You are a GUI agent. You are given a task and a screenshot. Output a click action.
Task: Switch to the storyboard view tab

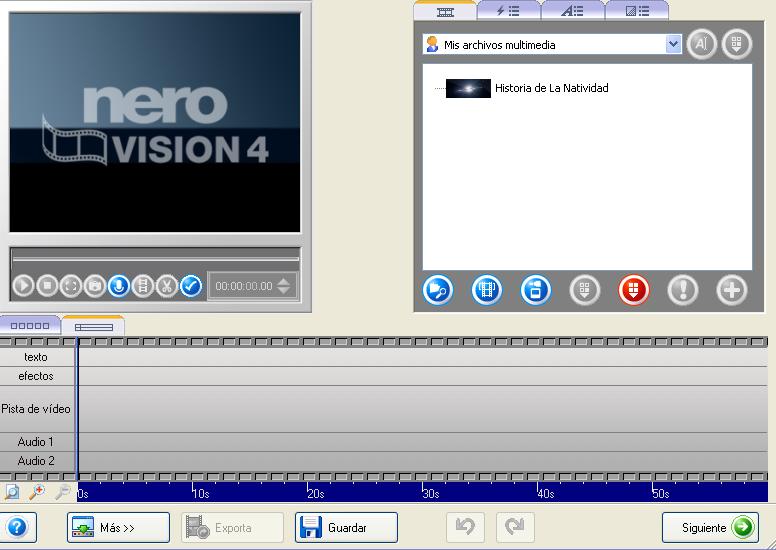coord(30,326)
